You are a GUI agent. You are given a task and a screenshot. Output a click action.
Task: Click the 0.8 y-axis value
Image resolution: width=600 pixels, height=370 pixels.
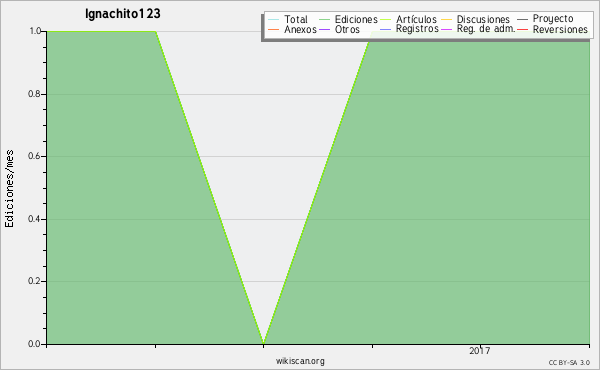(x=35, y=94)
